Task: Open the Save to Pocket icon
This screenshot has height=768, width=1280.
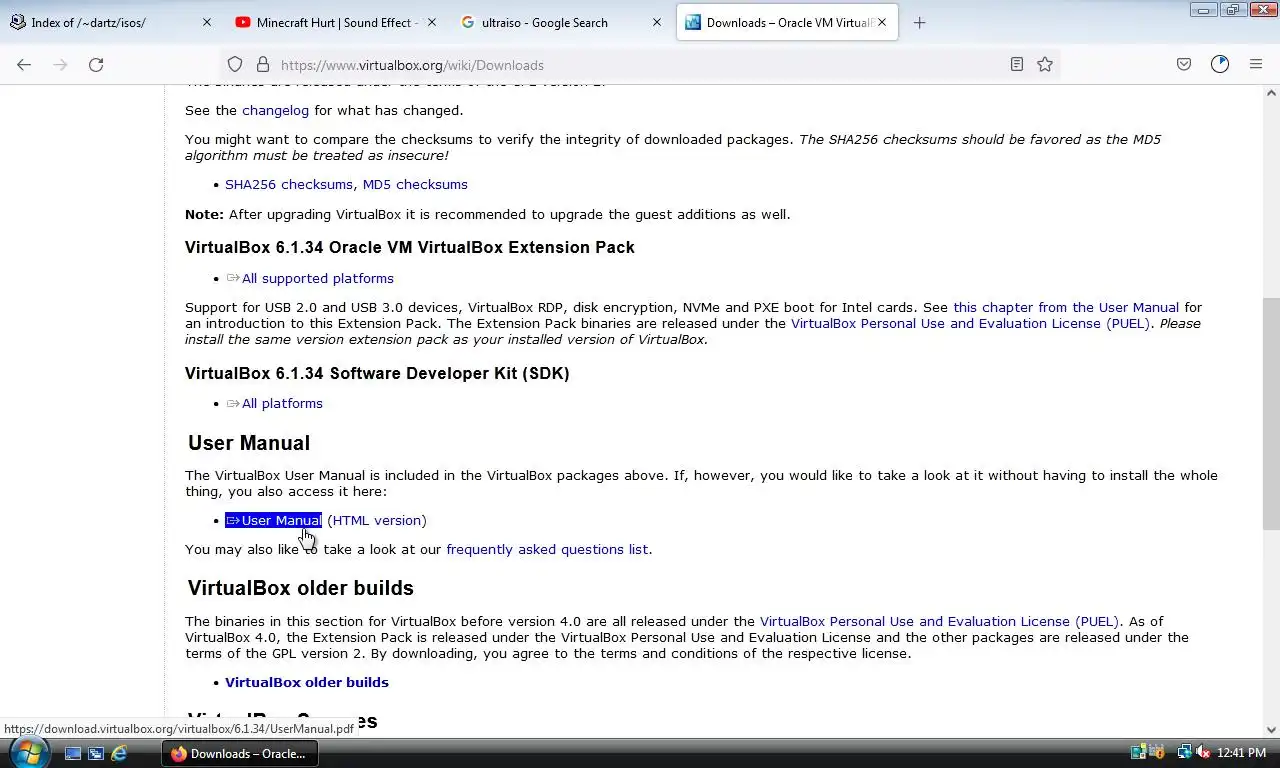Action: (x=1184, y=64)
